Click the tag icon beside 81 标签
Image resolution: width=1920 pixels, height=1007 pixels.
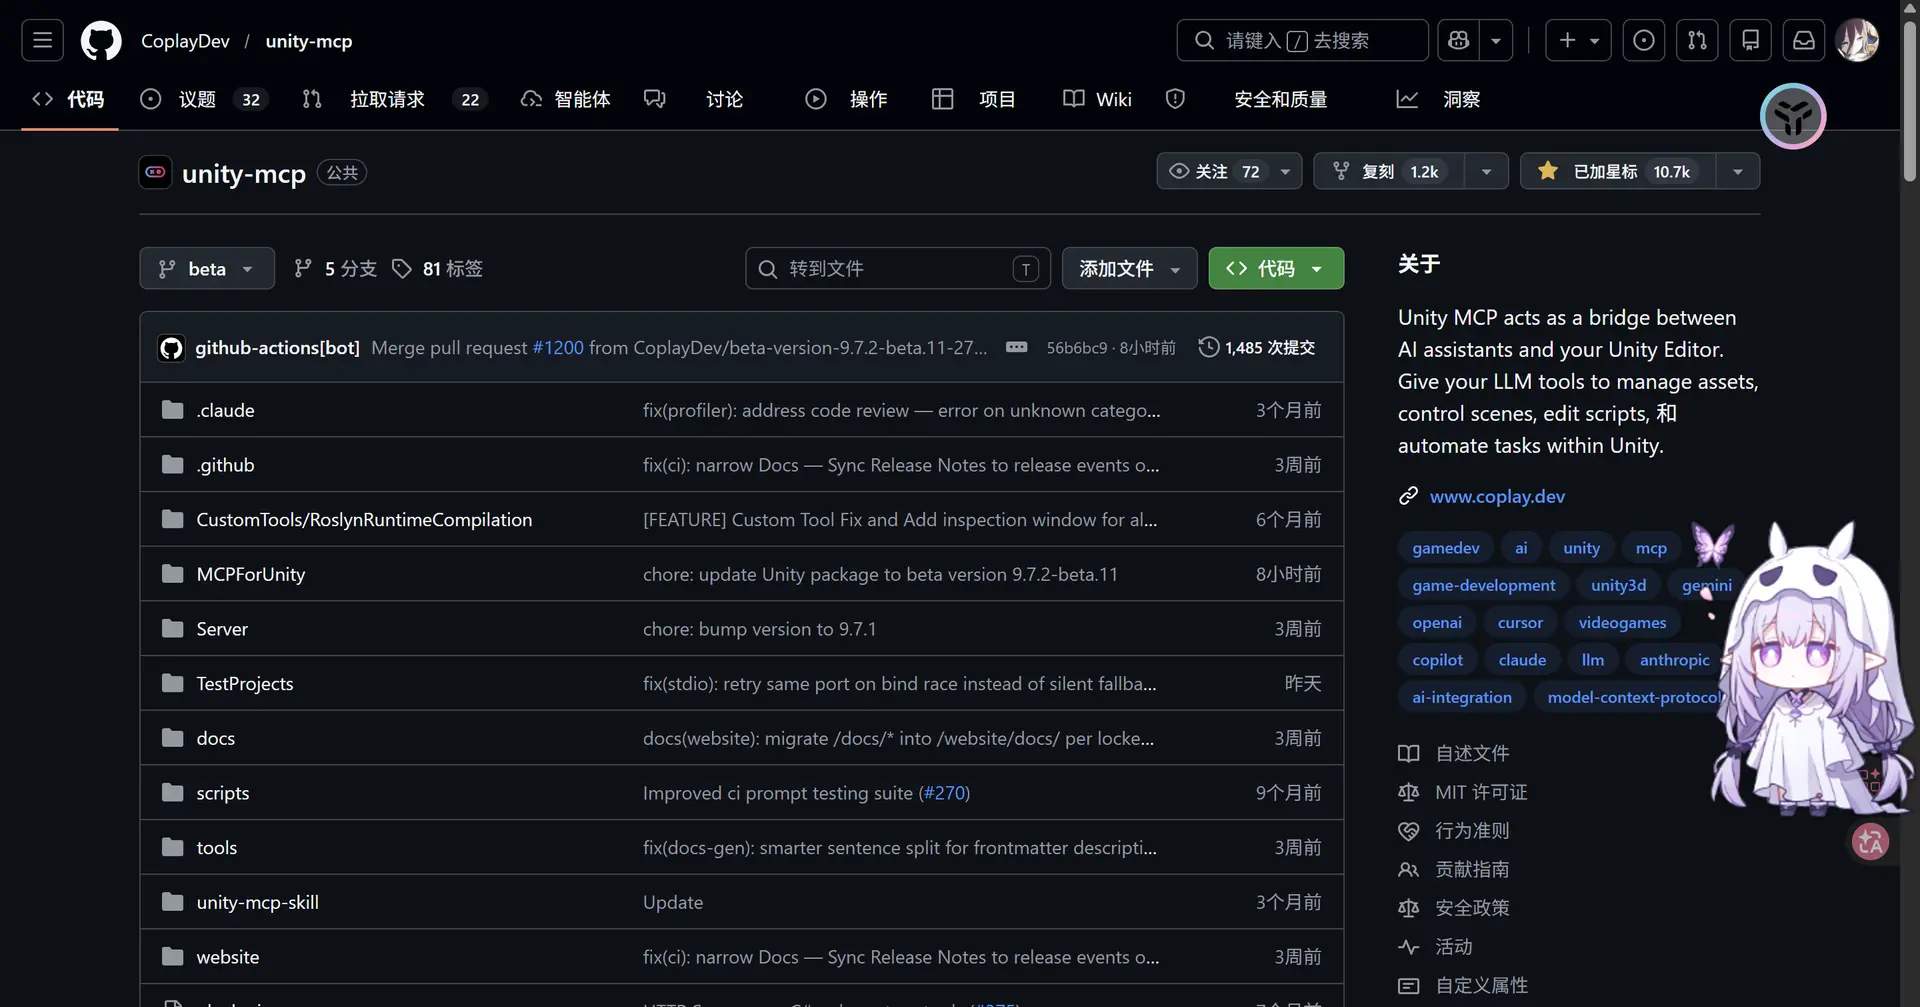click(x=401, y=268)
